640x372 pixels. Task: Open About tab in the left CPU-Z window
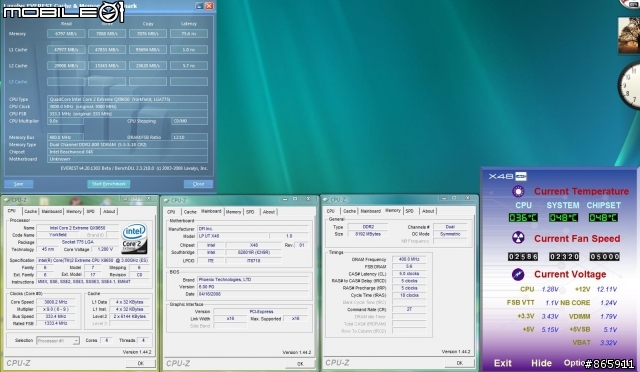pyautogui.click(x=109, y=211)
